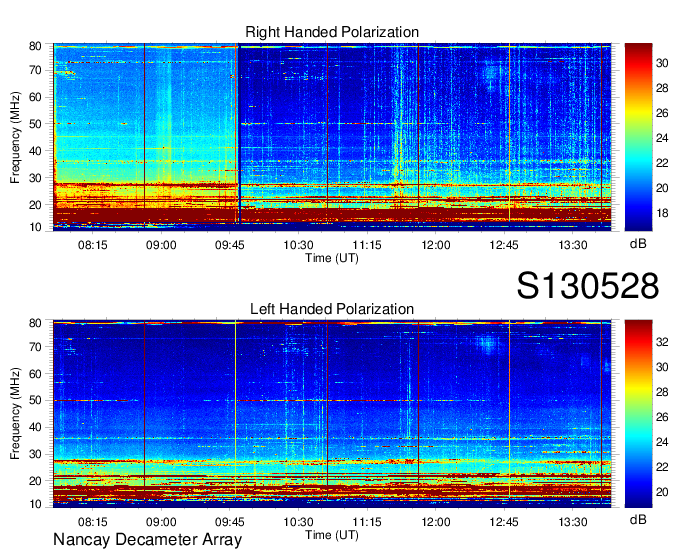Click the 20 dB value on the bottom color bar
680x552 pixels.
point(662,492)
